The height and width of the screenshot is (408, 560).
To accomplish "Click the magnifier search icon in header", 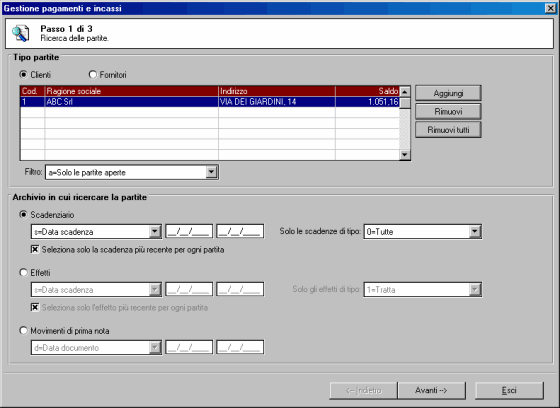I will [20, 33].
